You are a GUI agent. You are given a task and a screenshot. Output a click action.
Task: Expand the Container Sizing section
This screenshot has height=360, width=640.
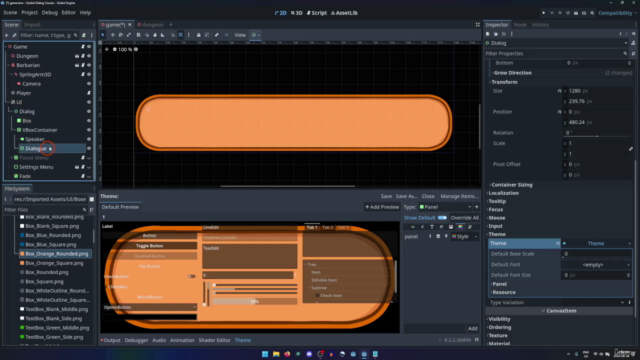pos(511,185)
